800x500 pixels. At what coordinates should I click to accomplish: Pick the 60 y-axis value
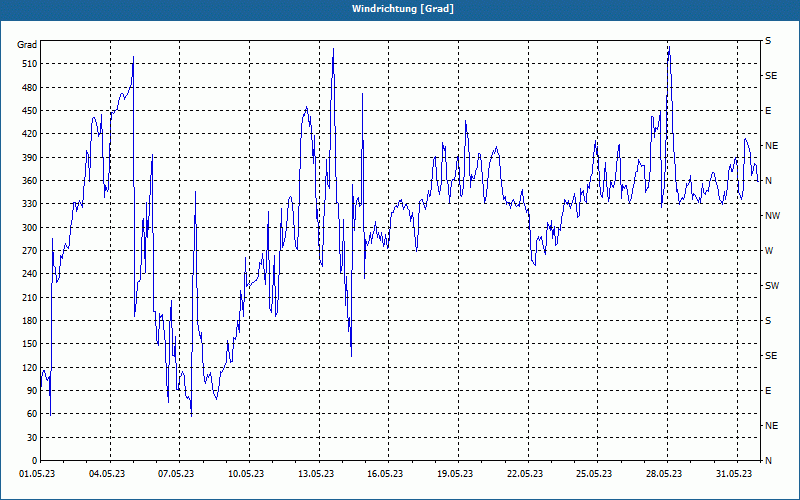click(x=31, y=414)
